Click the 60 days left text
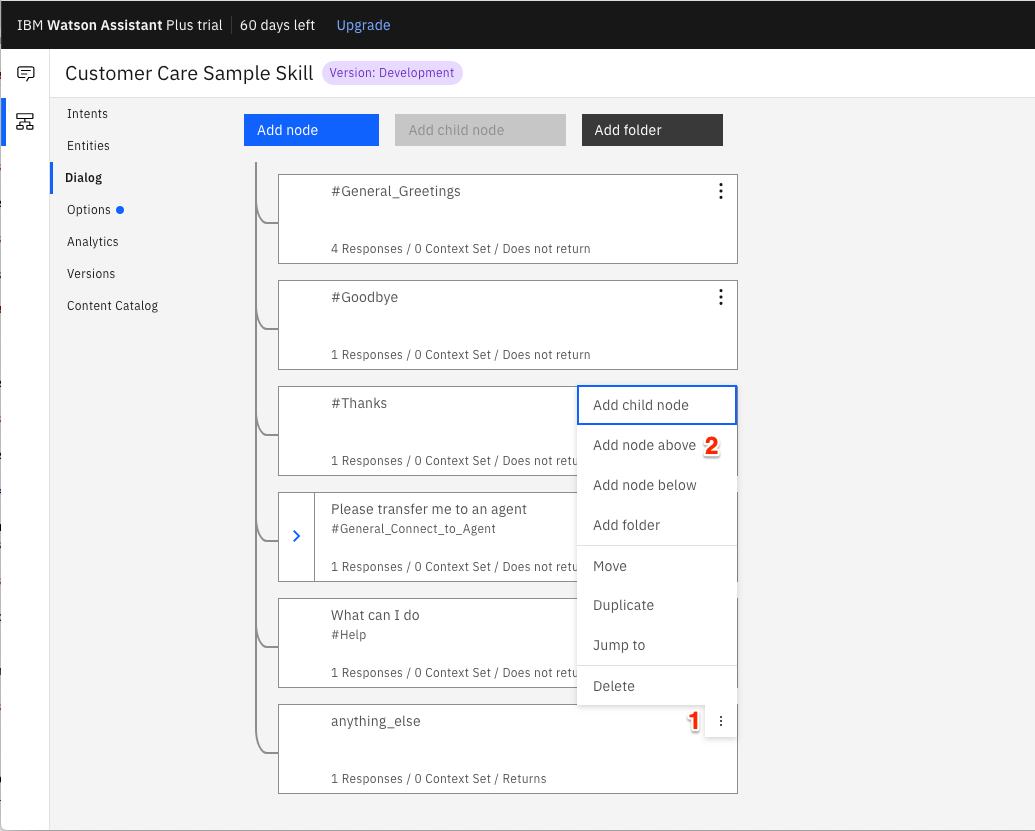This screenshot has width=1035, height=831. click(x=277, y=25)
